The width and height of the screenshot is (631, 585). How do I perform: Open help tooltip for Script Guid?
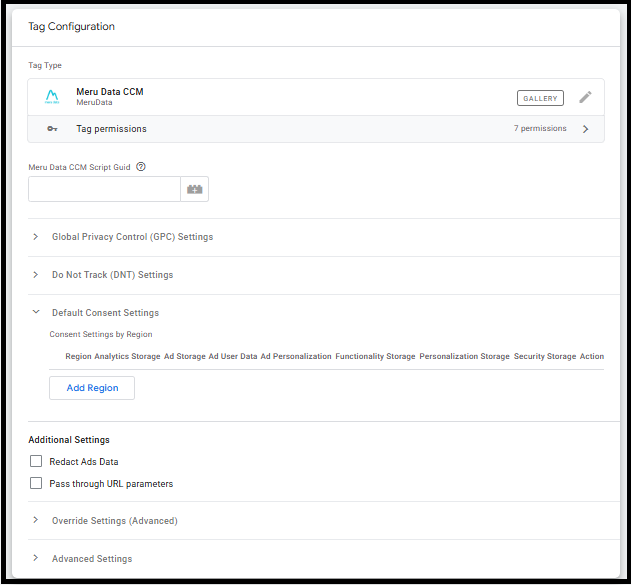(x=141, y=167)
